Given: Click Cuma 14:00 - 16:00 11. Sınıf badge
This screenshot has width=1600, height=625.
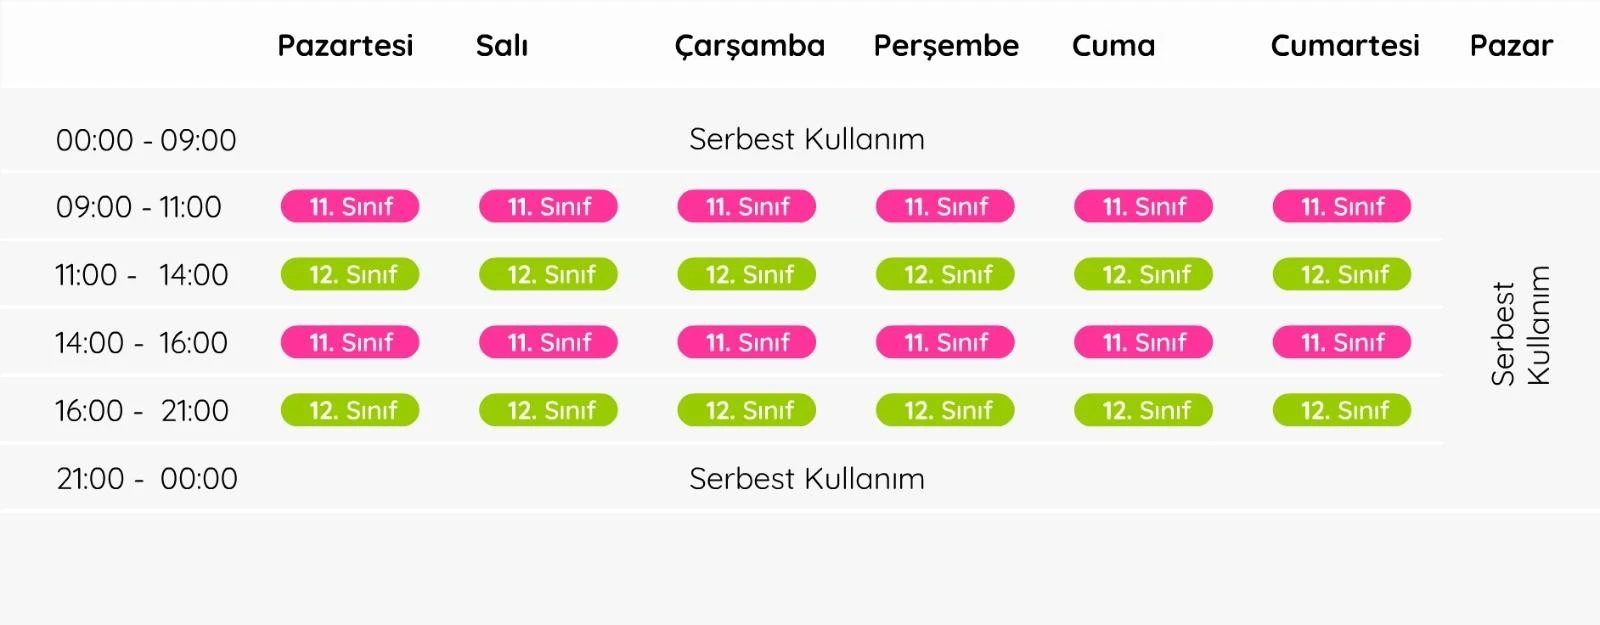Looking at the screenshot, I should tap(1143, 343).
